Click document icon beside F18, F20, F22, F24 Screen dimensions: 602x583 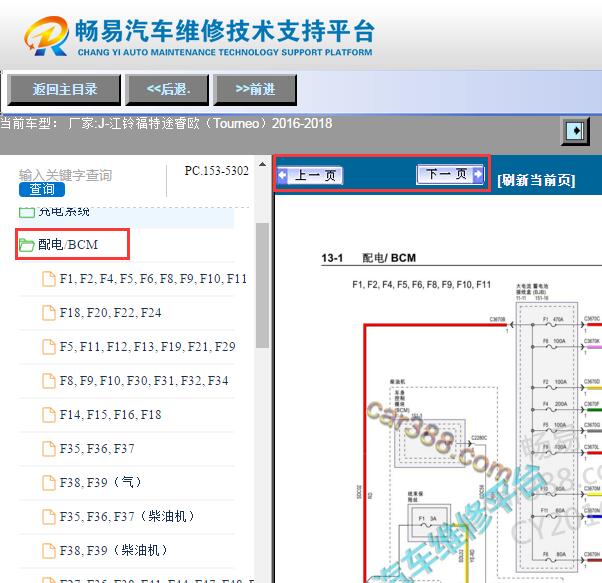49,313
